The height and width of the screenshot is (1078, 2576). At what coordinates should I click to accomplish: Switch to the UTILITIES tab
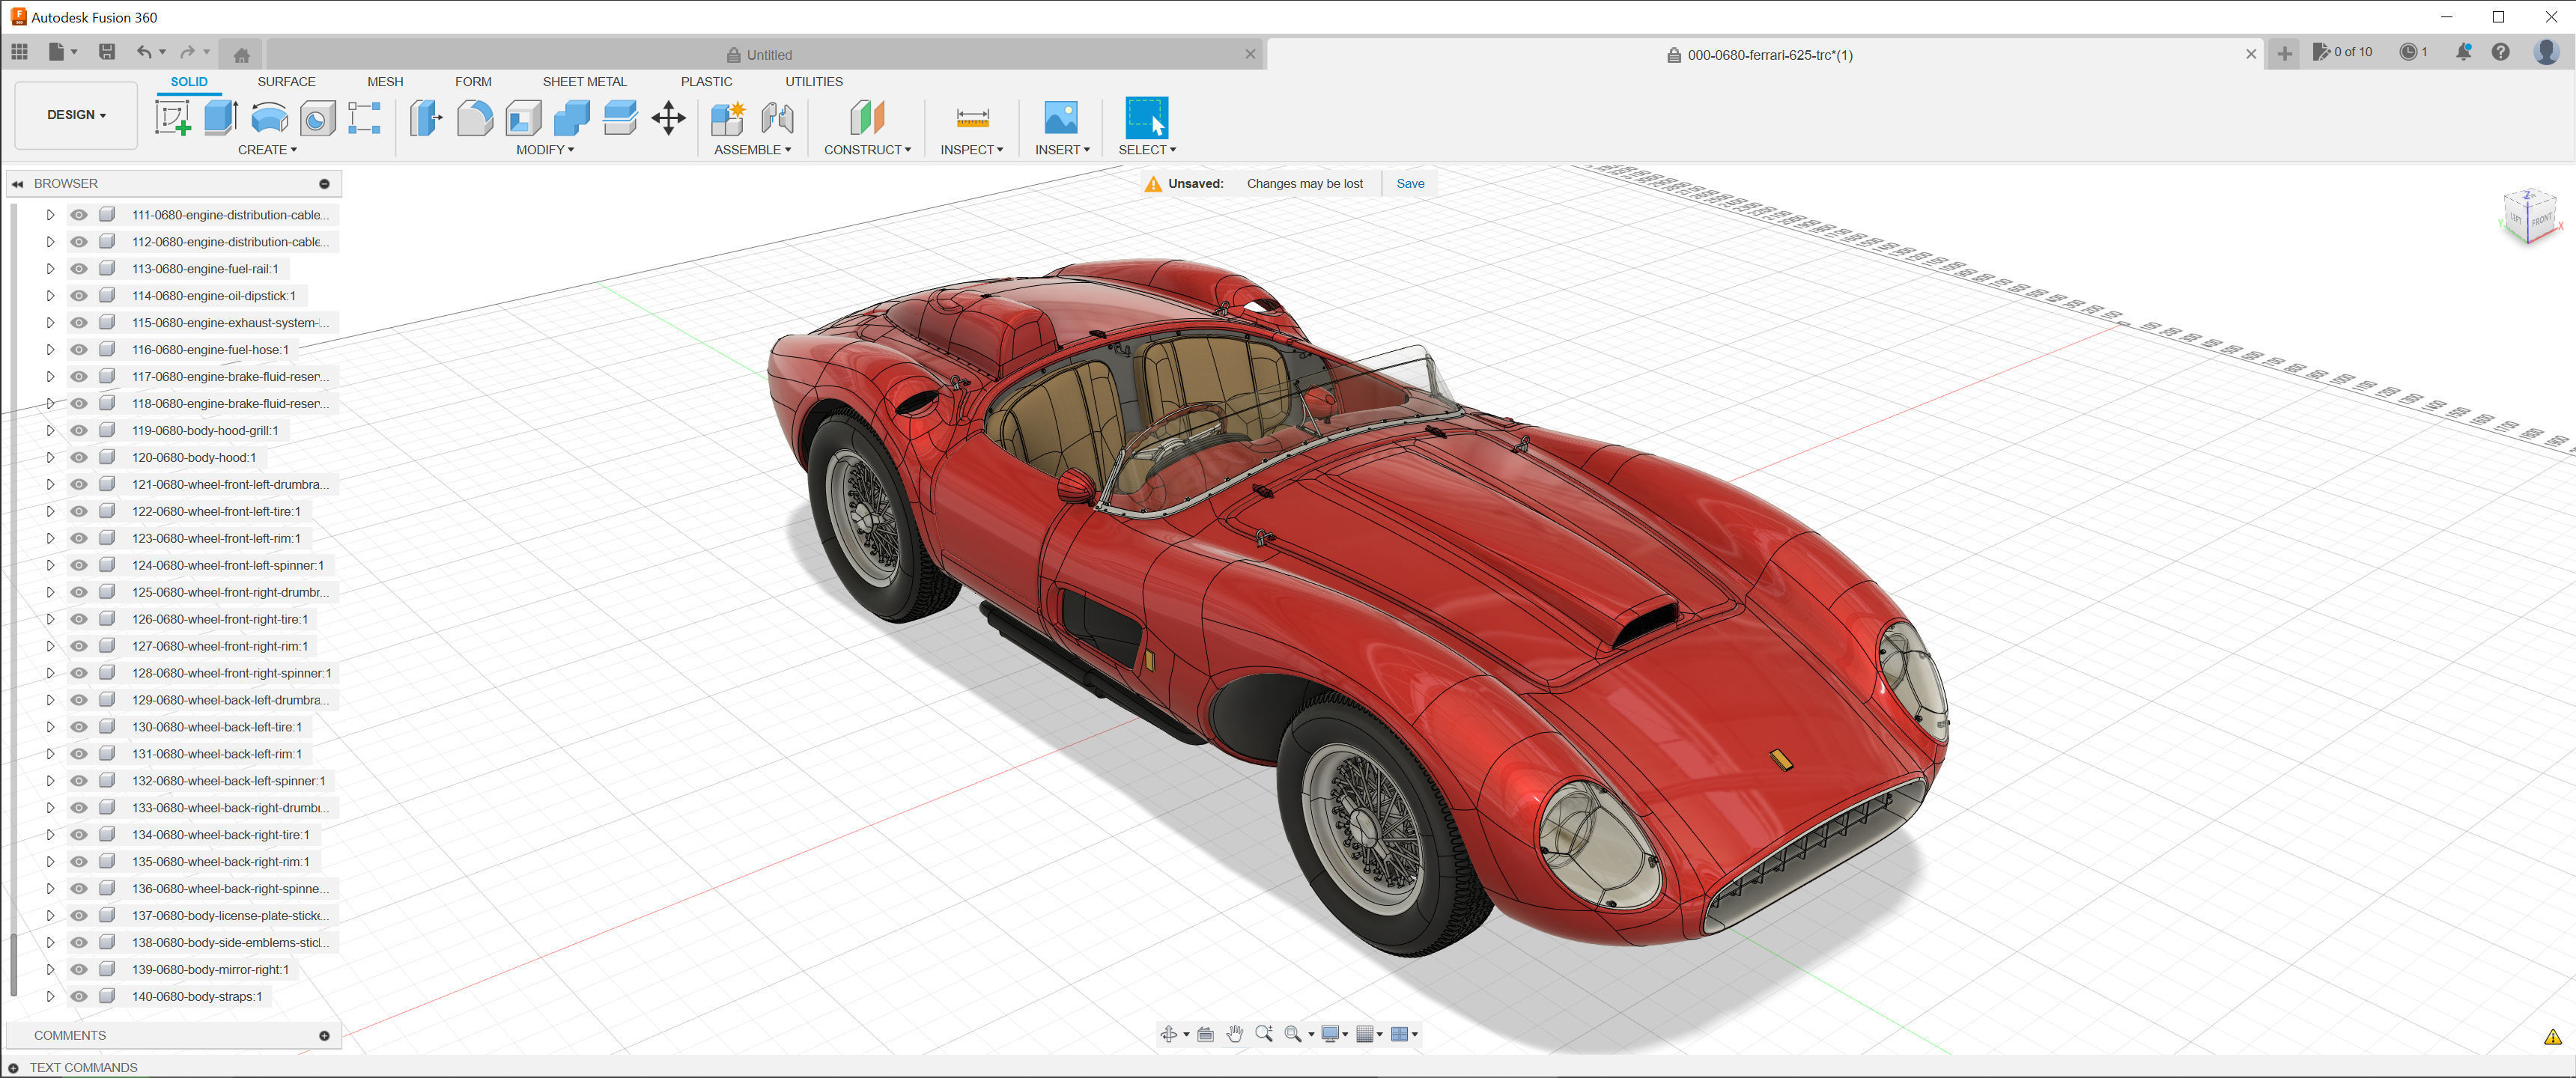(x=813, y=82)
